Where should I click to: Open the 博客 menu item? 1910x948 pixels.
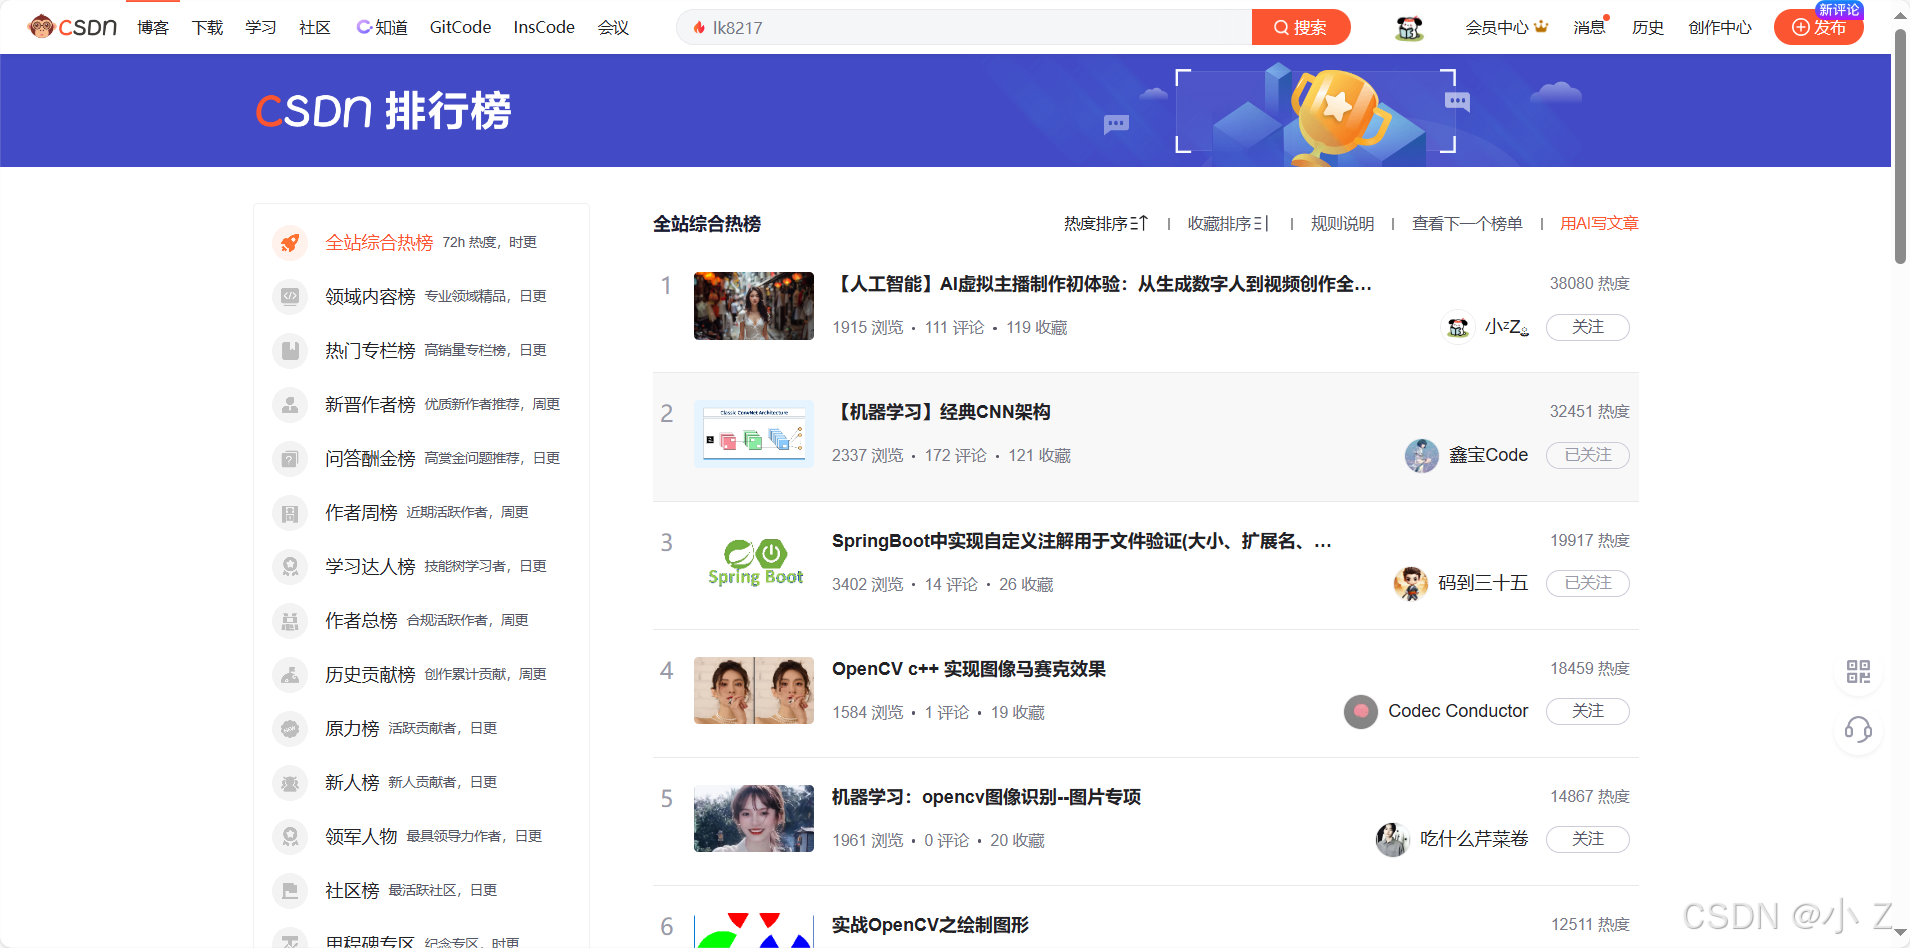(x=152, y=27)
